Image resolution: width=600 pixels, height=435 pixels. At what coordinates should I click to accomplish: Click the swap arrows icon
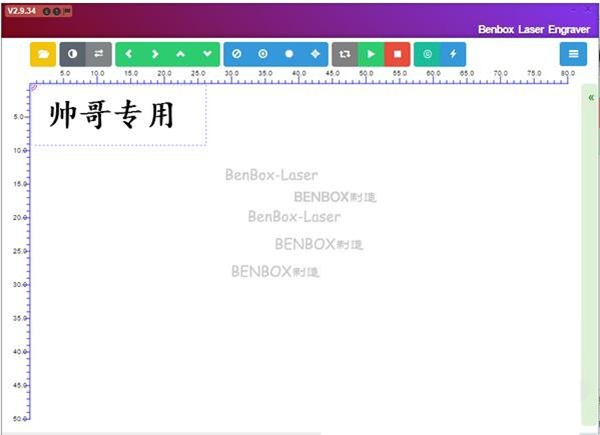click(x=99, y=54)
